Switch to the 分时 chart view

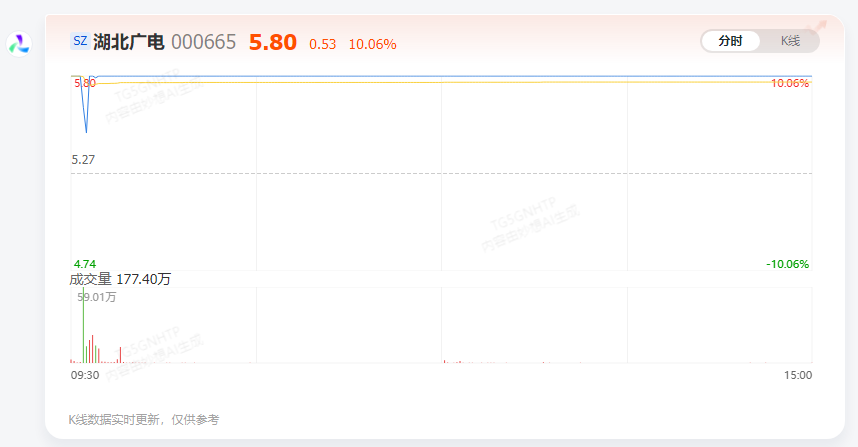pyautogui.click(x=731, y=41)
